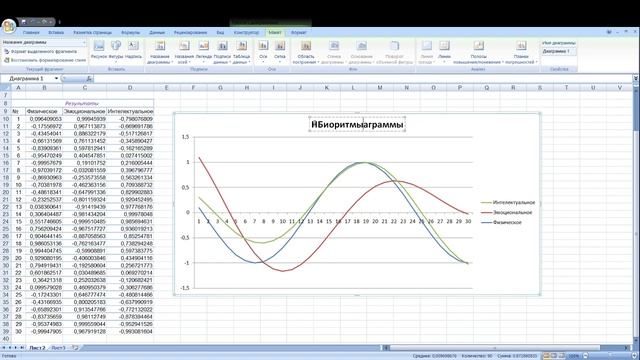Open the Формулы ribbon tab
Image resolution: width=640 pixels, height=360 pixels.
coord(131,32)
